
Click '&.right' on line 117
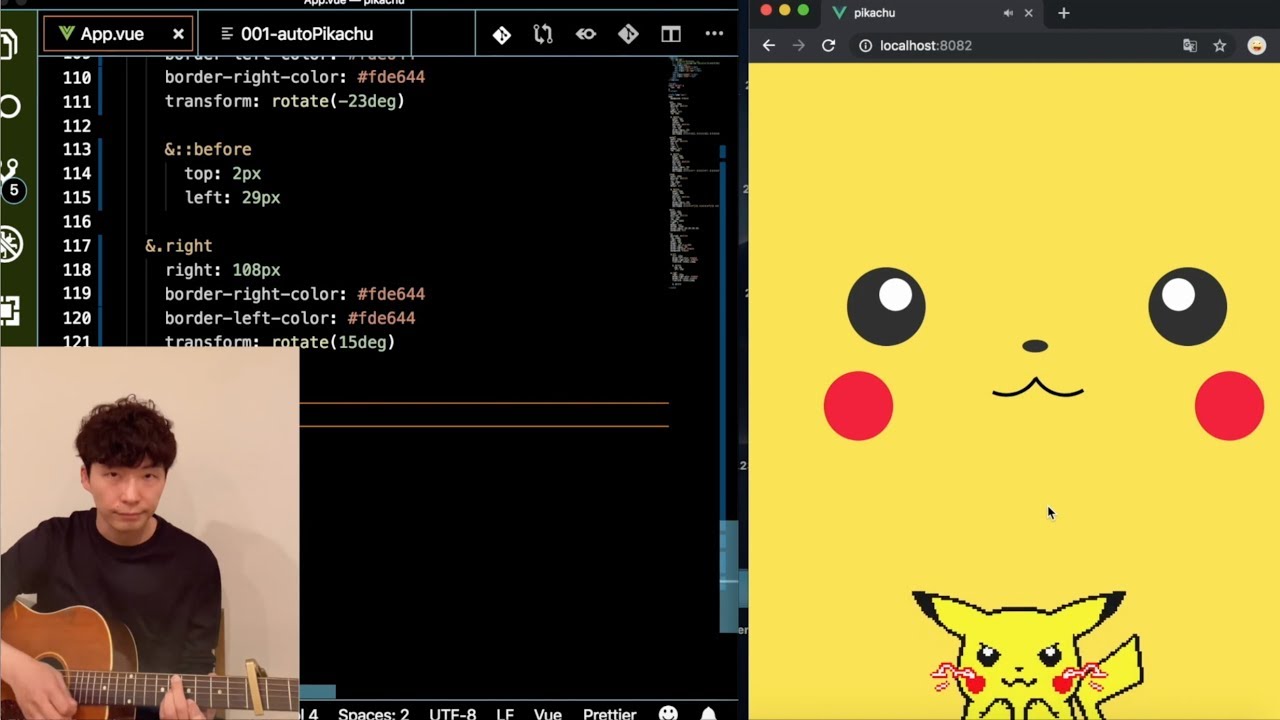pos(178,246)
